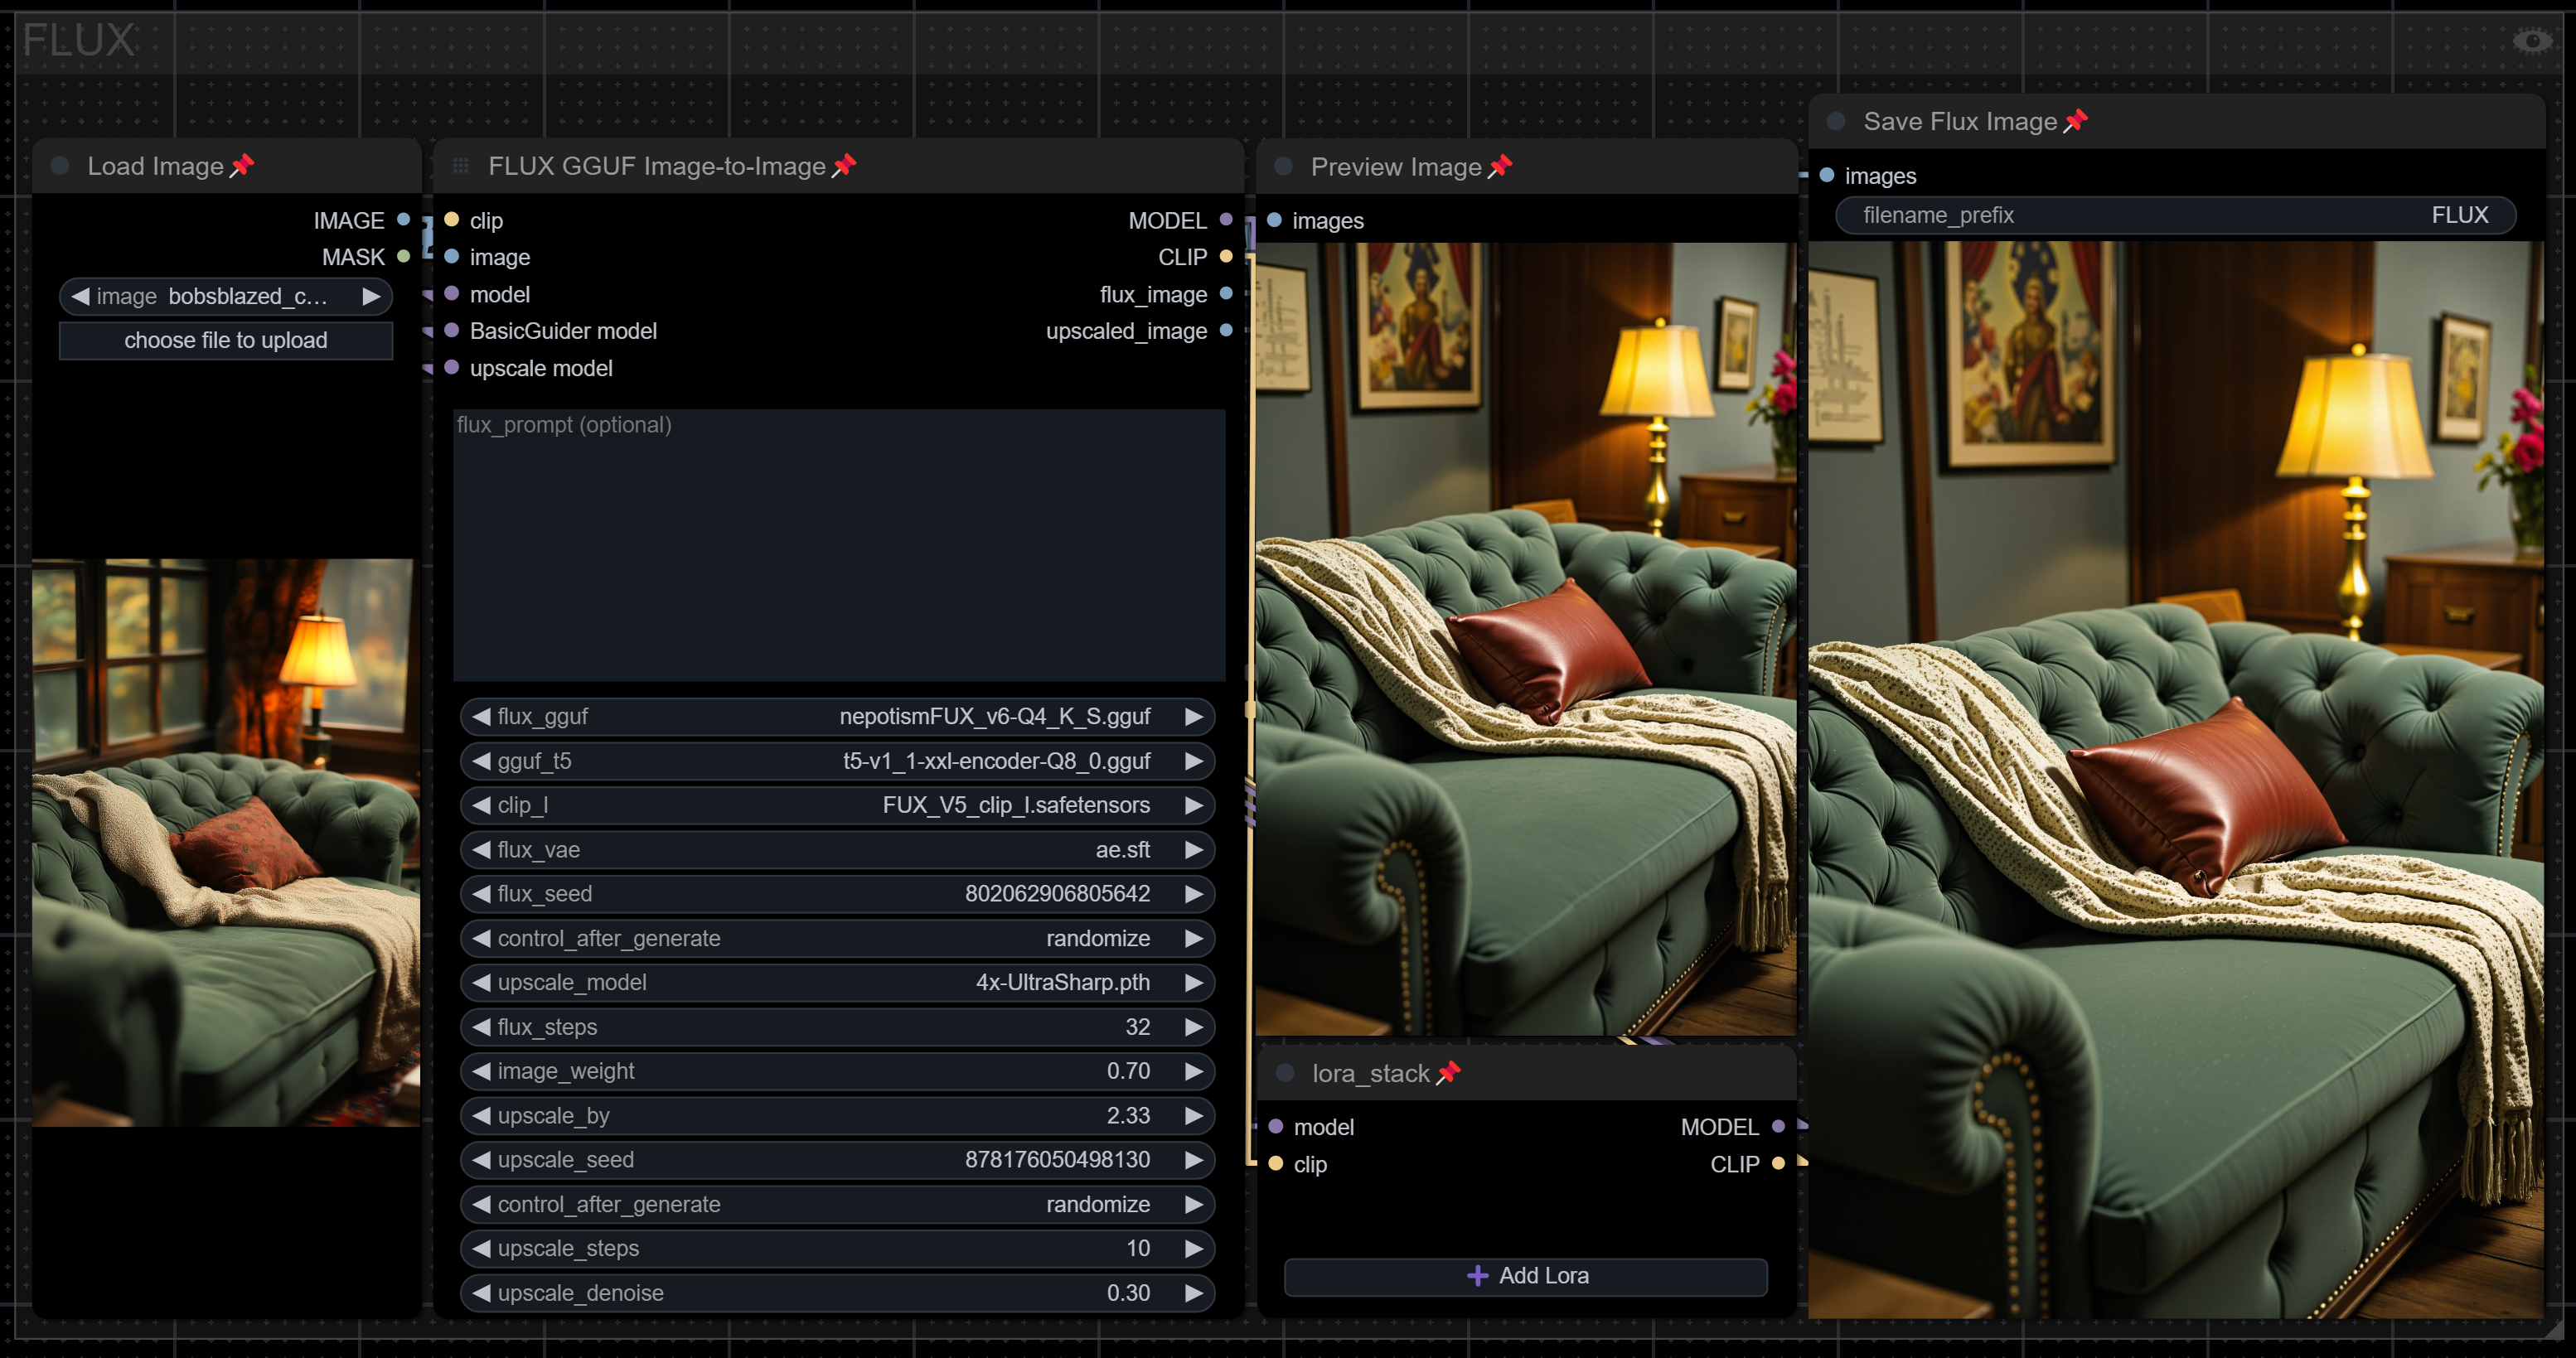This screenshot has height=1358, width=2576.
Task: Toggle collapse dot on Preview Image node
Action: 1284,167
